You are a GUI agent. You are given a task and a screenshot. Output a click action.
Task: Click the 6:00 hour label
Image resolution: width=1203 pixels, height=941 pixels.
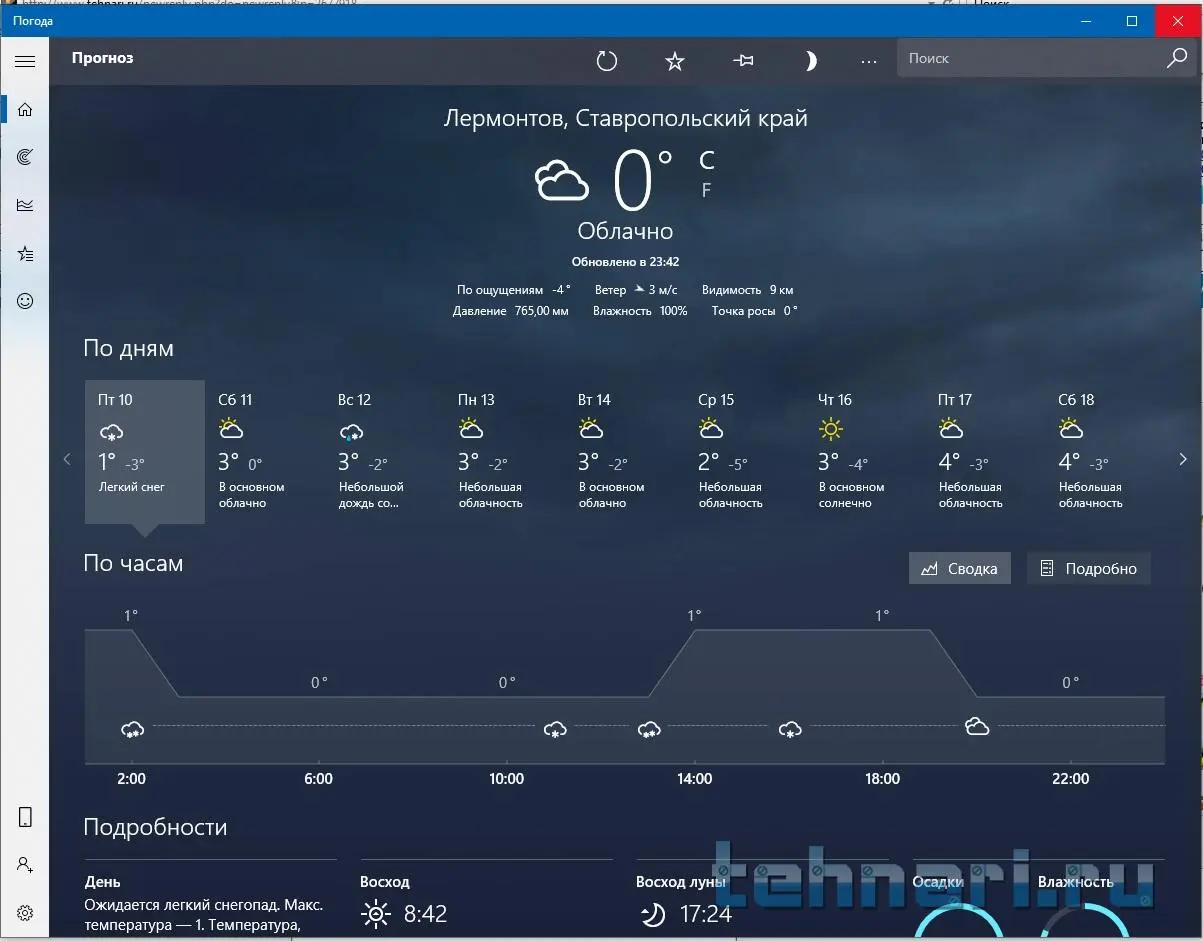click(x=318, y=778)
